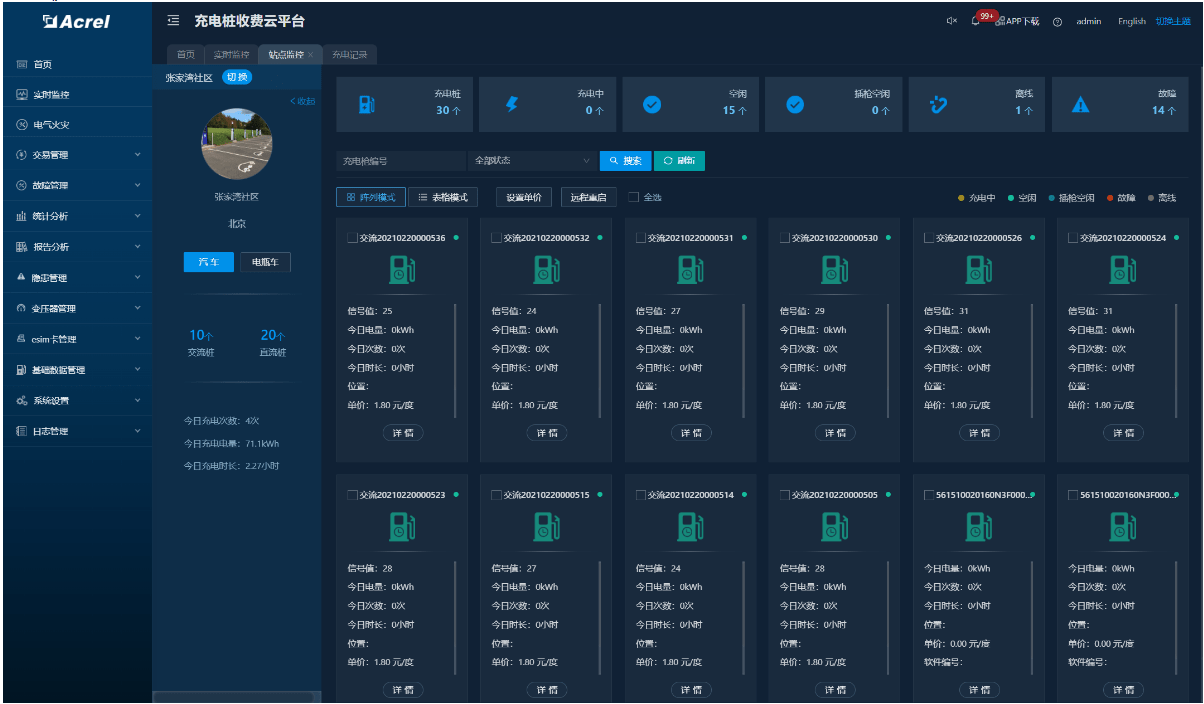Click the 故障 warning triangle icon
This screenshot has width=1204, height=704.
click(x=1080, y=105)
